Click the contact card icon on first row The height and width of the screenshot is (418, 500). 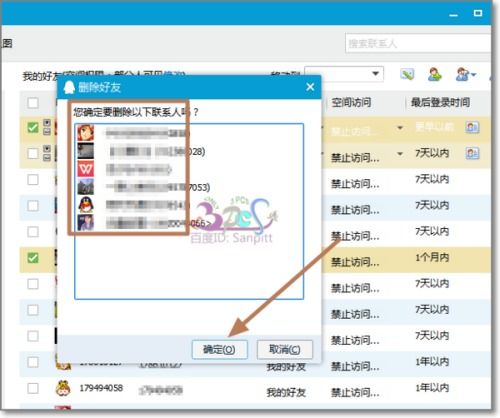click(472, 127)
